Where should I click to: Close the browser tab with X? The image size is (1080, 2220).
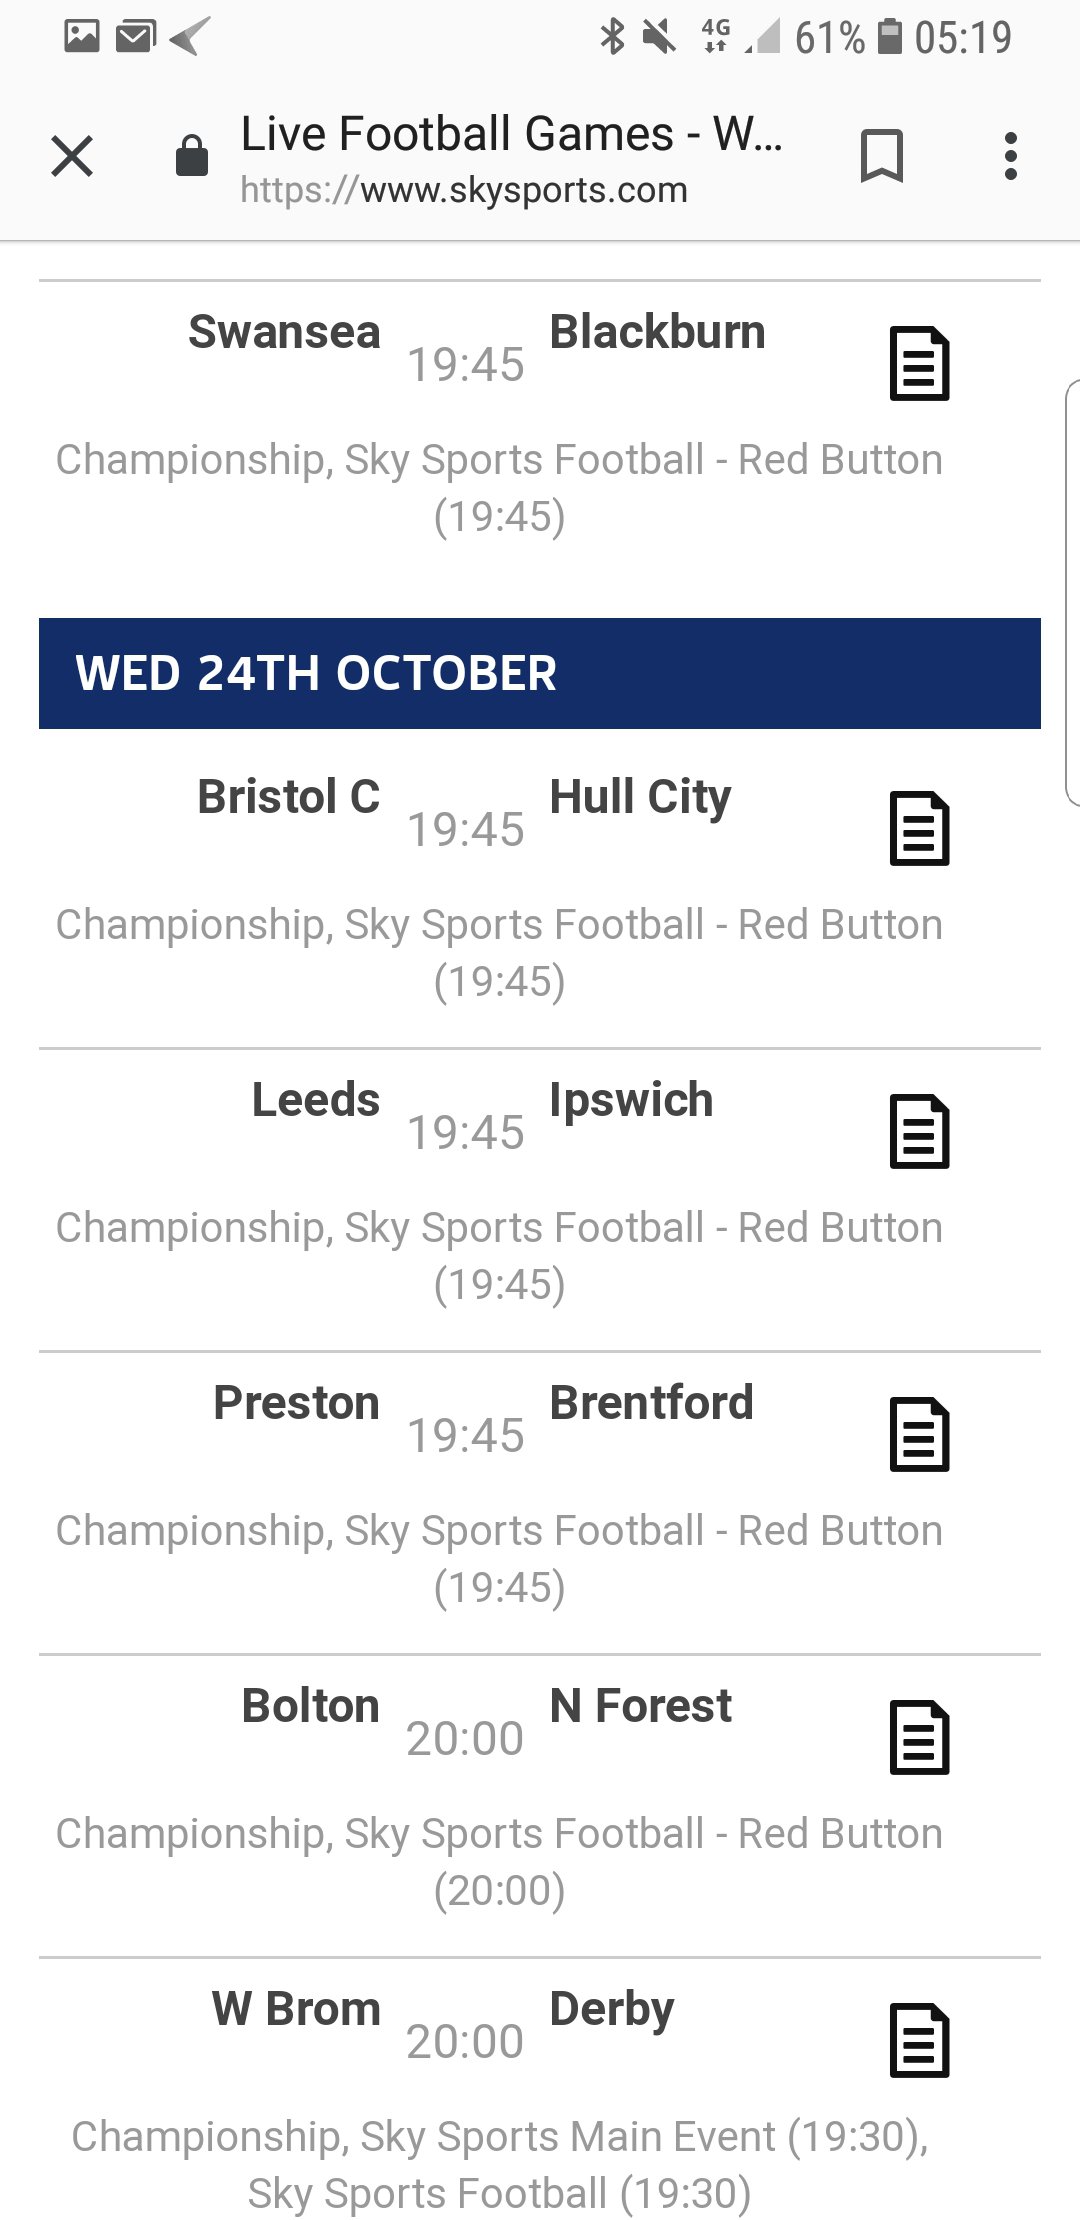pos(72,157)
